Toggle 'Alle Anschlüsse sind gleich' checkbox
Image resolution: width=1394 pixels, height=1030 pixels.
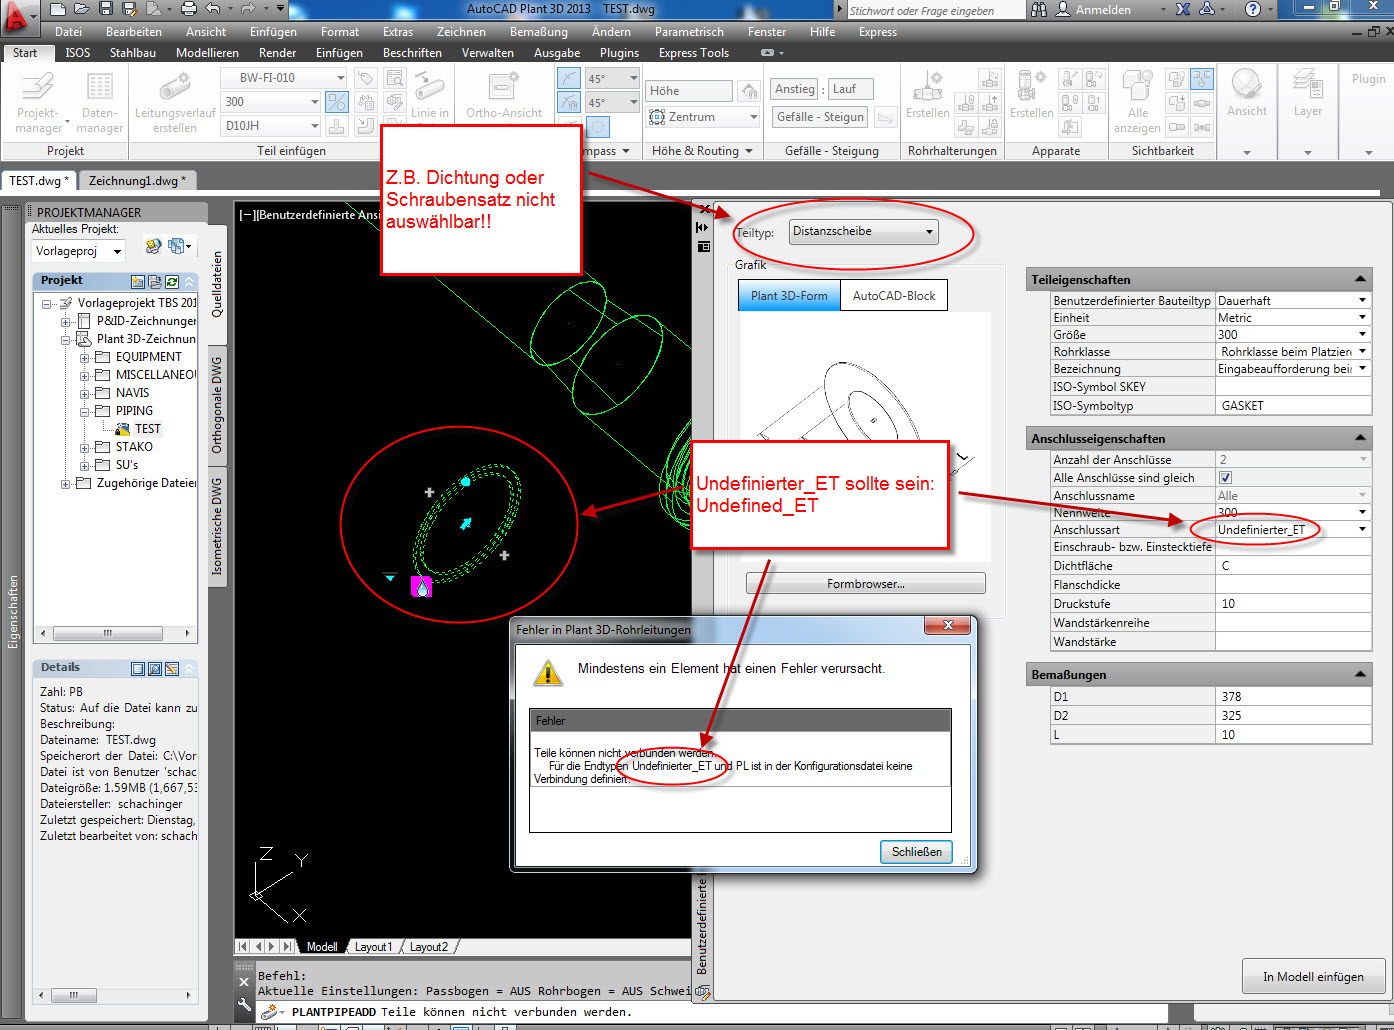pyautogui.click(x=1225, y=478)
